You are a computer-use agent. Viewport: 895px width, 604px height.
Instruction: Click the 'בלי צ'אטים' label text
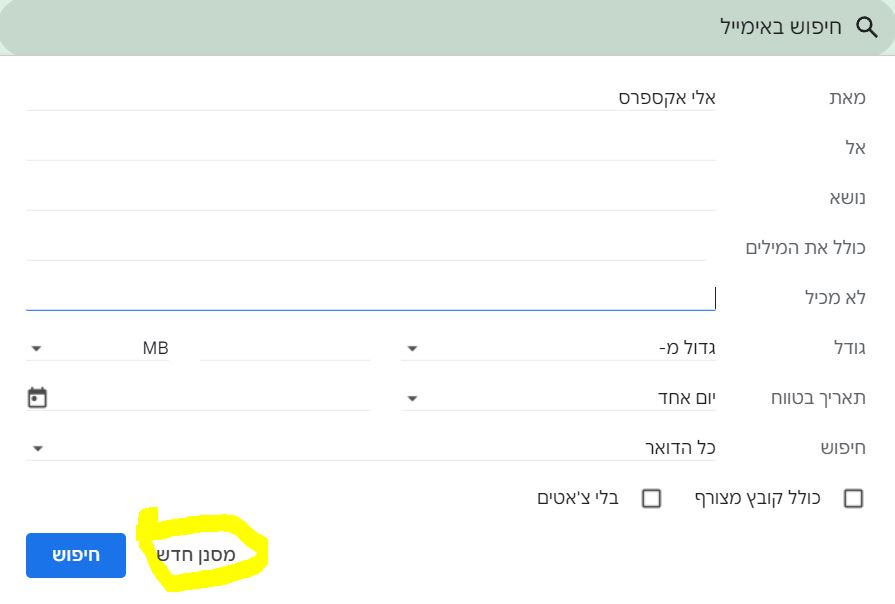pyautogui.click(x=578, y=498)
